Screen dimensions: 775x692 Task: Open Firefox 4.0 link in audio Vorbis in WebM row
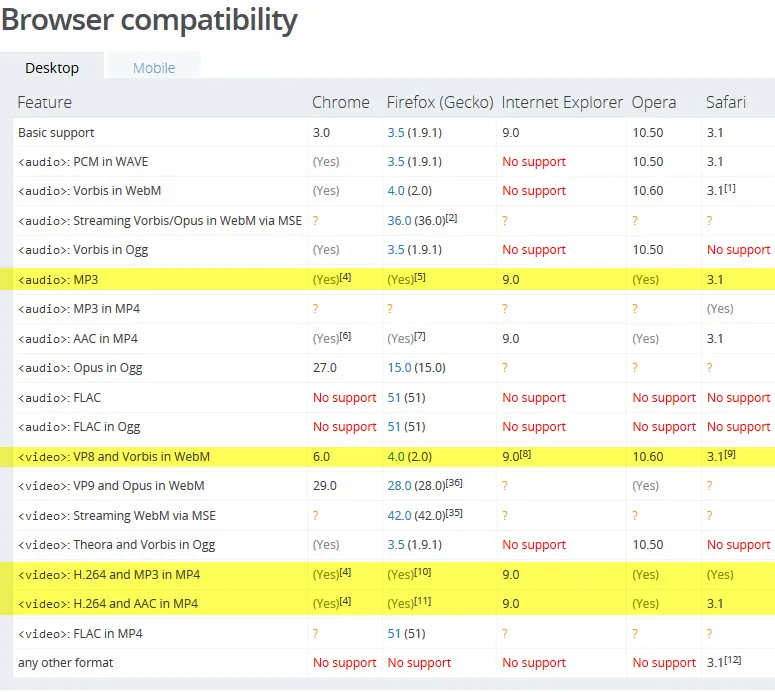(396, 191)
